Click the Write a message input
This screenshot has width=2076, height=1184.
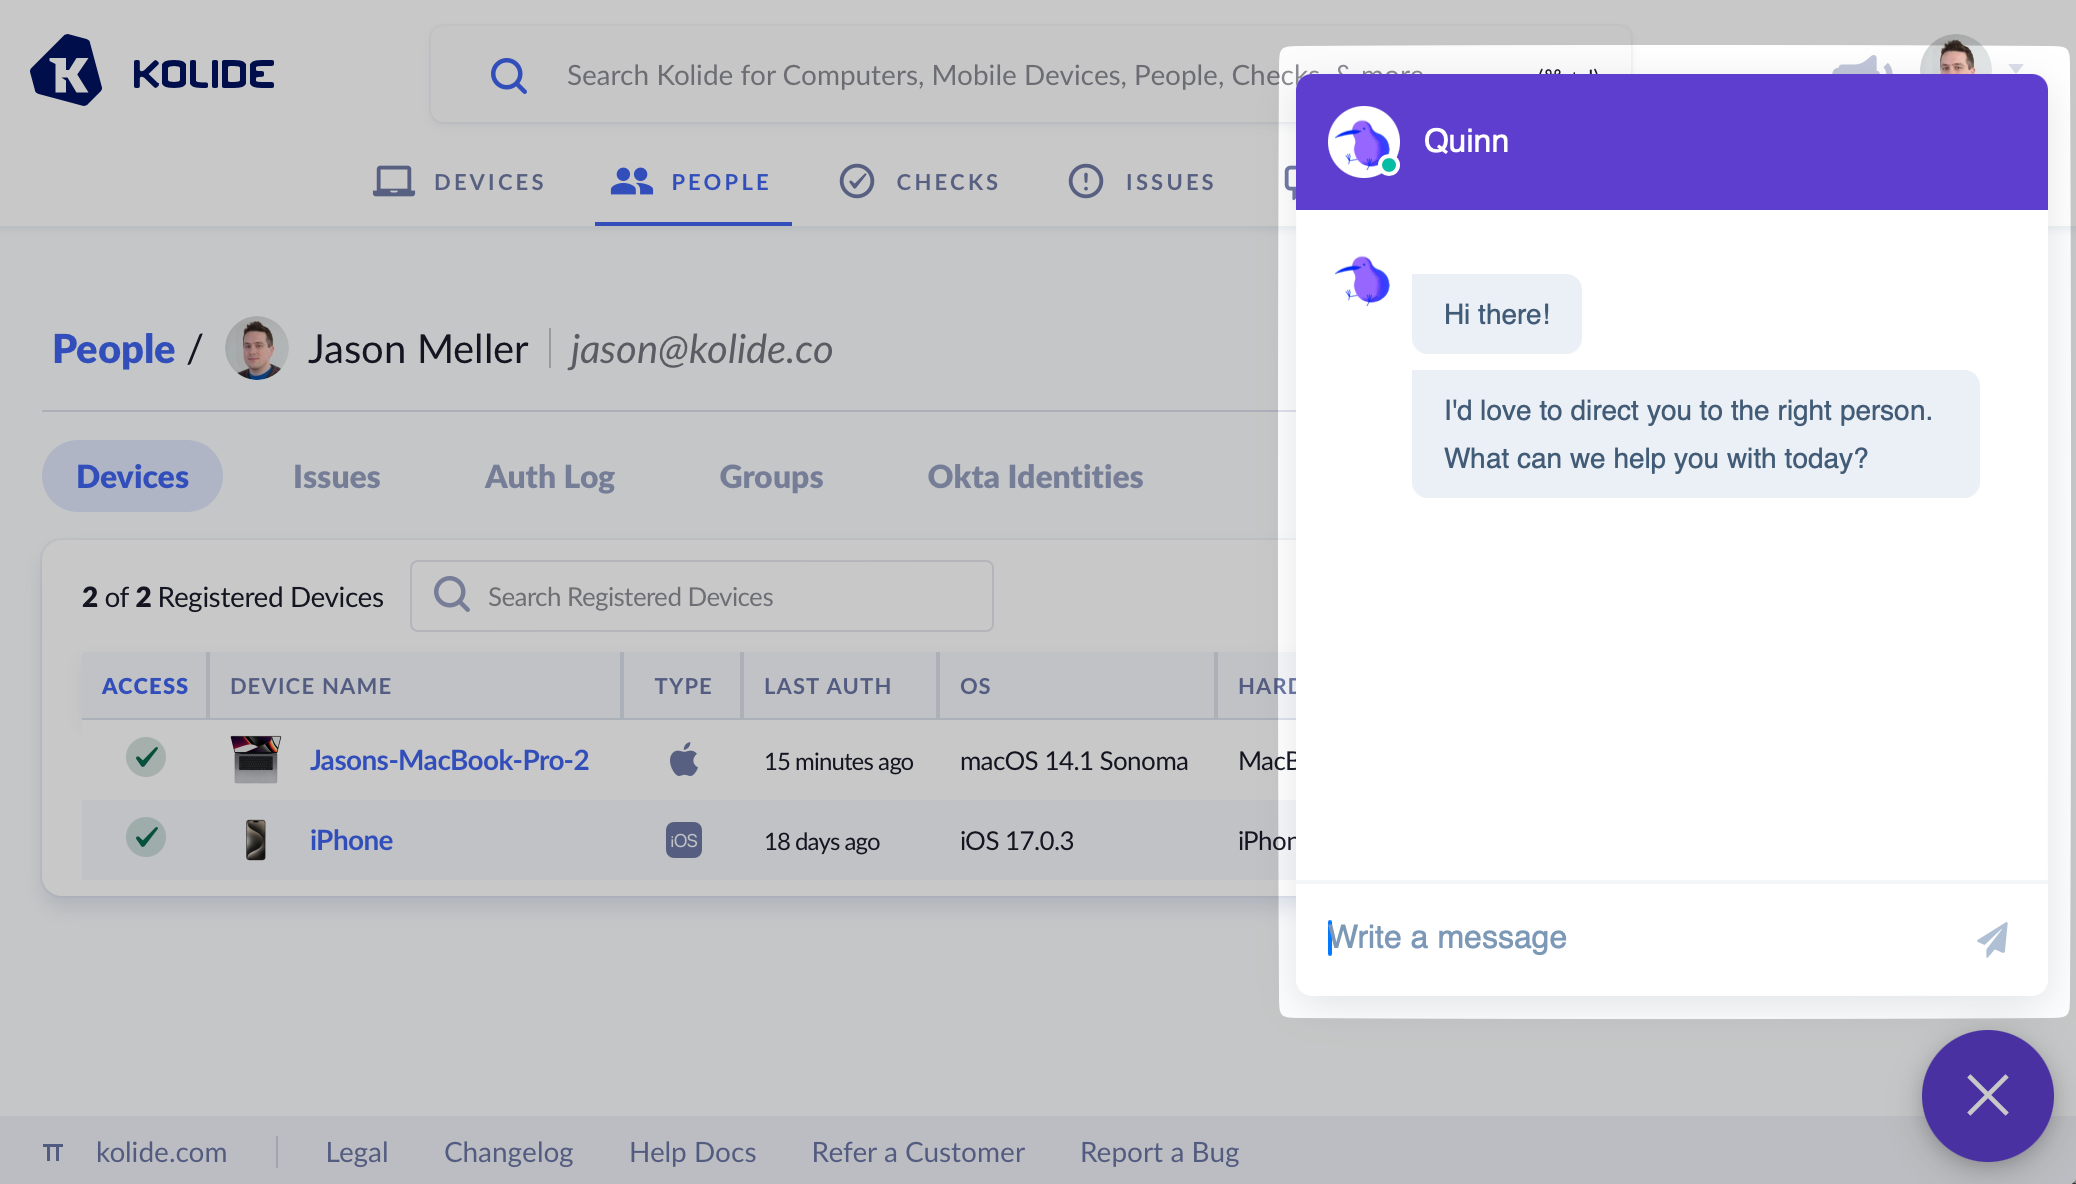(x=1640, y=937)
